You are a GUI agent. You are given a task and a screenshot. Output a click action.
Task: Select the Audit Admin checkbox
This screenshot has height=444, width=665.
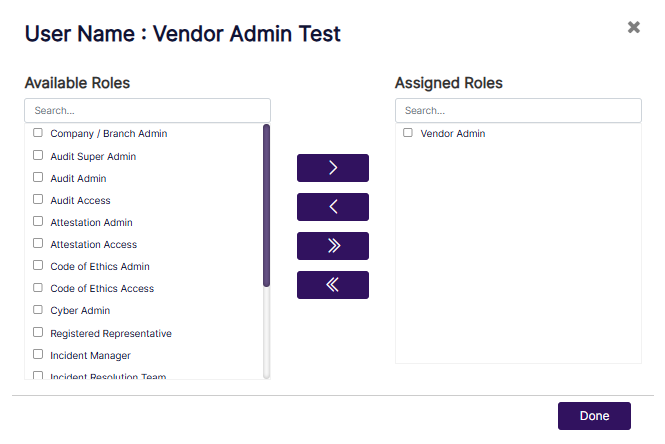(38, 177)
